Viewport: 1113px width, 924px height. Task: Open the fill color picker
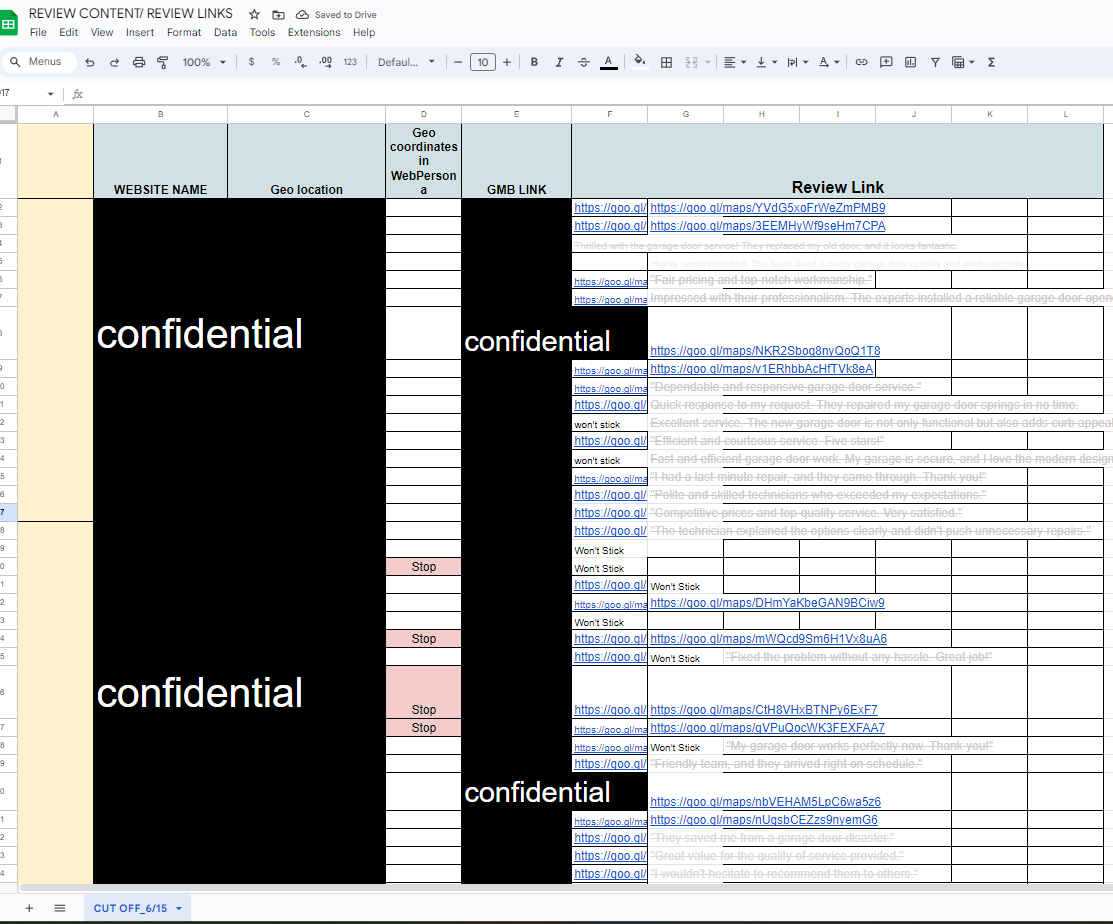[x=640, y=62]
